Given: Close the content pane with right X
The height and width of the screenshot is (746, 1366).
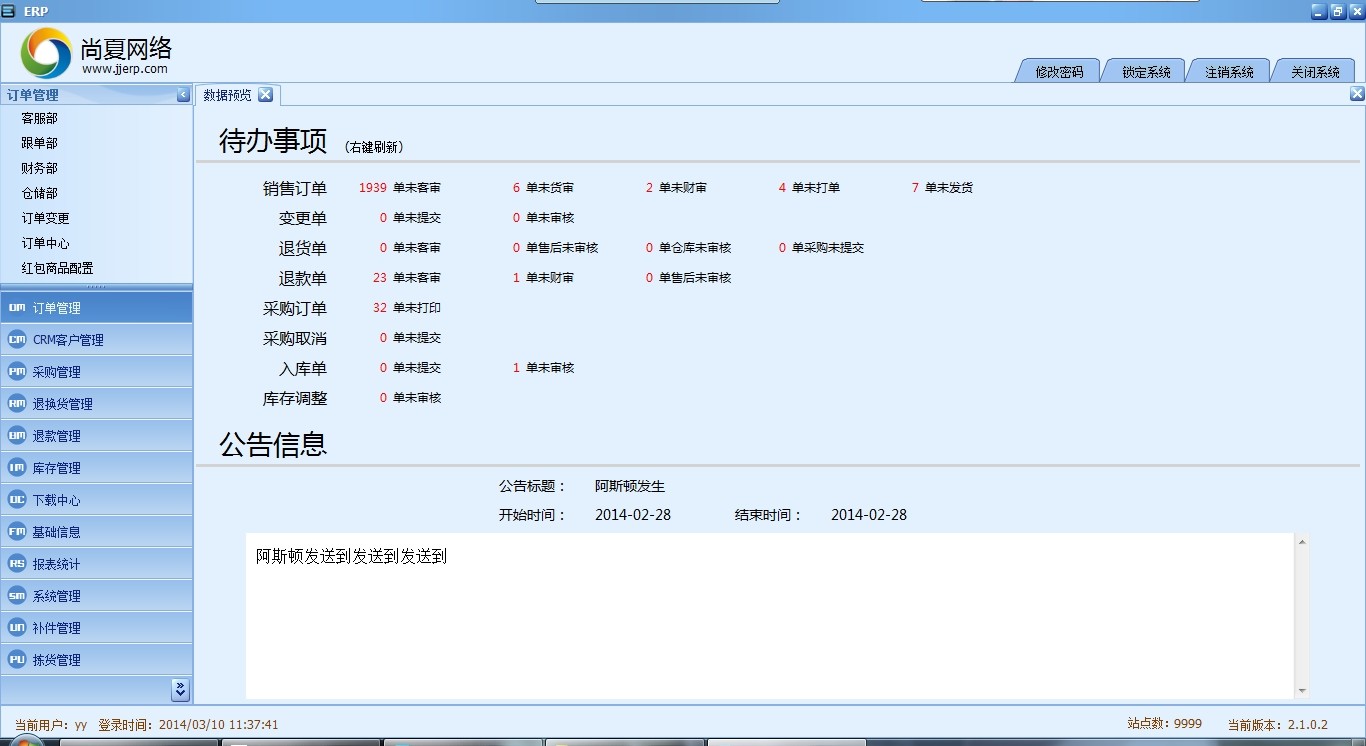Looking at the screenshot, I should [x=1357, y=94].
